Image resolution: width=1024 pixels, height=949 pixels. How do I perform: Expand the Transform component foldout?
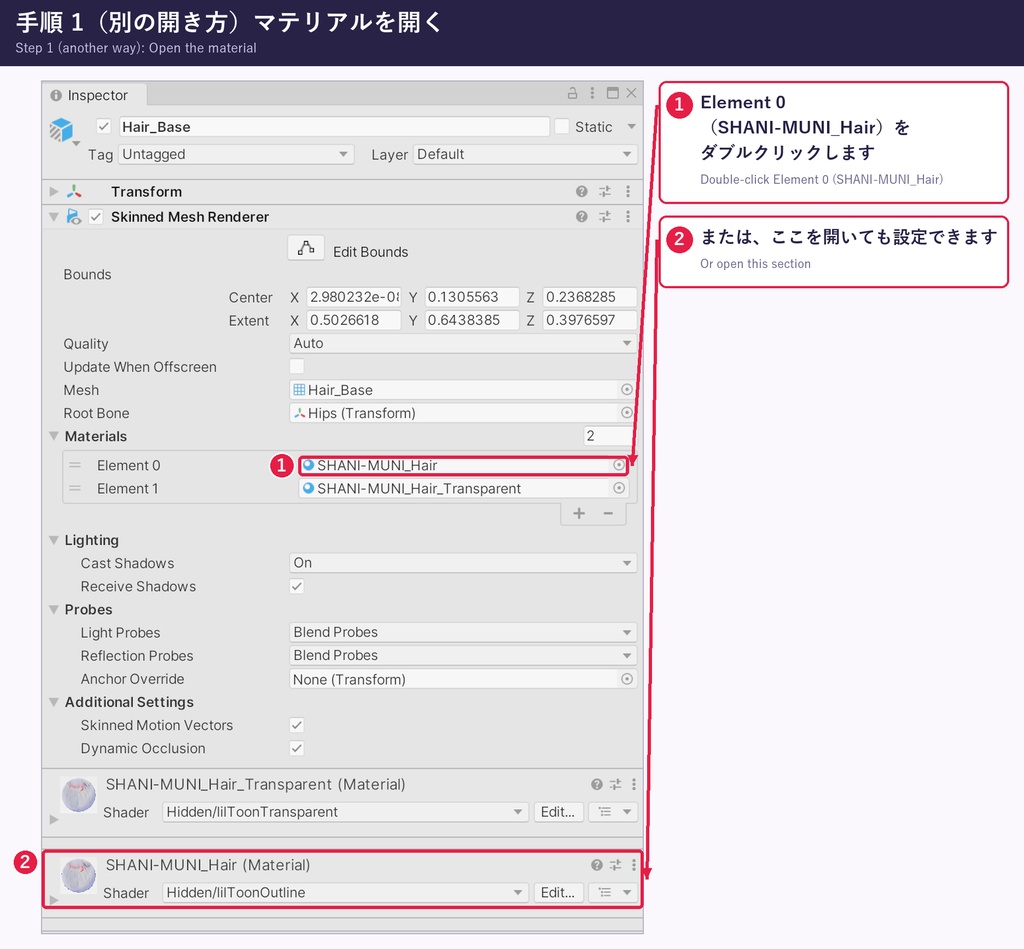pos(54,191)
